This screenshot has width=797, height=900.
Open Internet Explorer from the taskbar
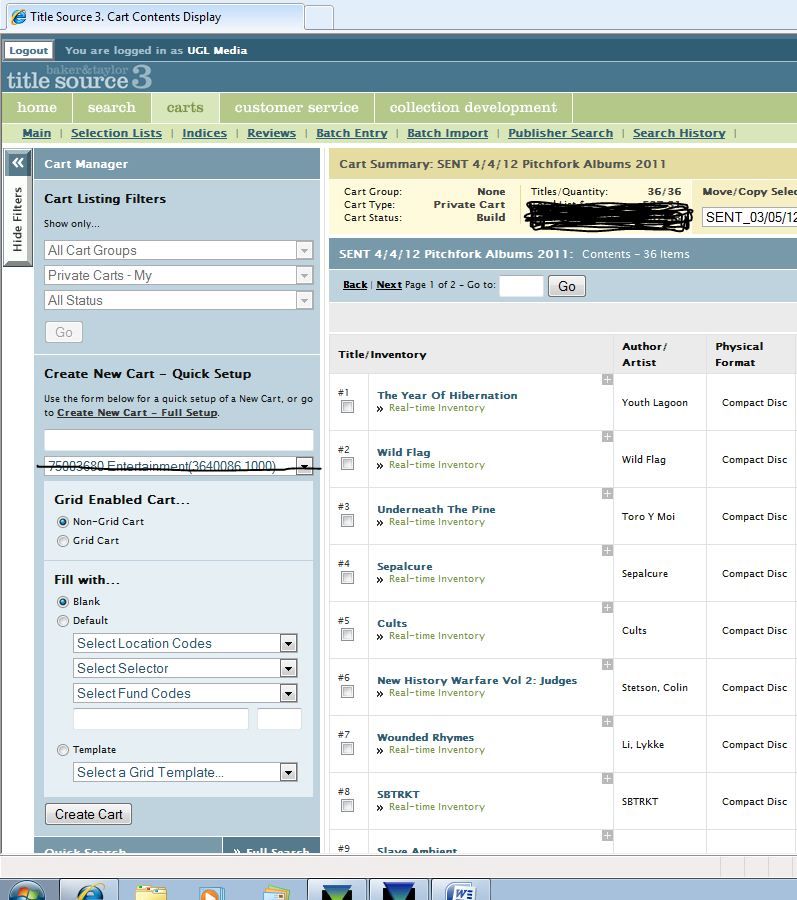click(89, 890)
